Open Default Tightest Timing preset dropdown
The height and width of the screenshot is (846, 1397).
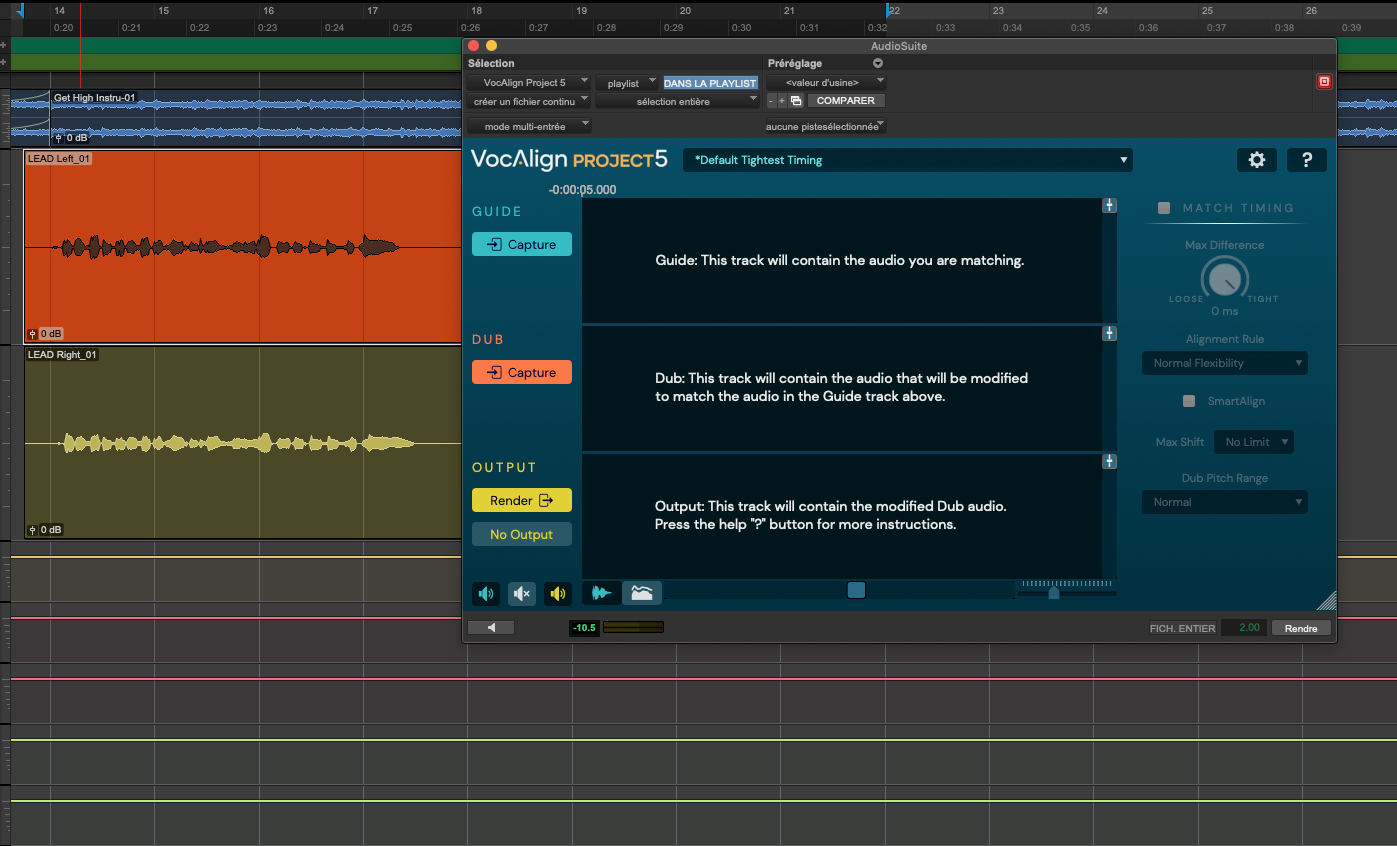pos(908,160)
